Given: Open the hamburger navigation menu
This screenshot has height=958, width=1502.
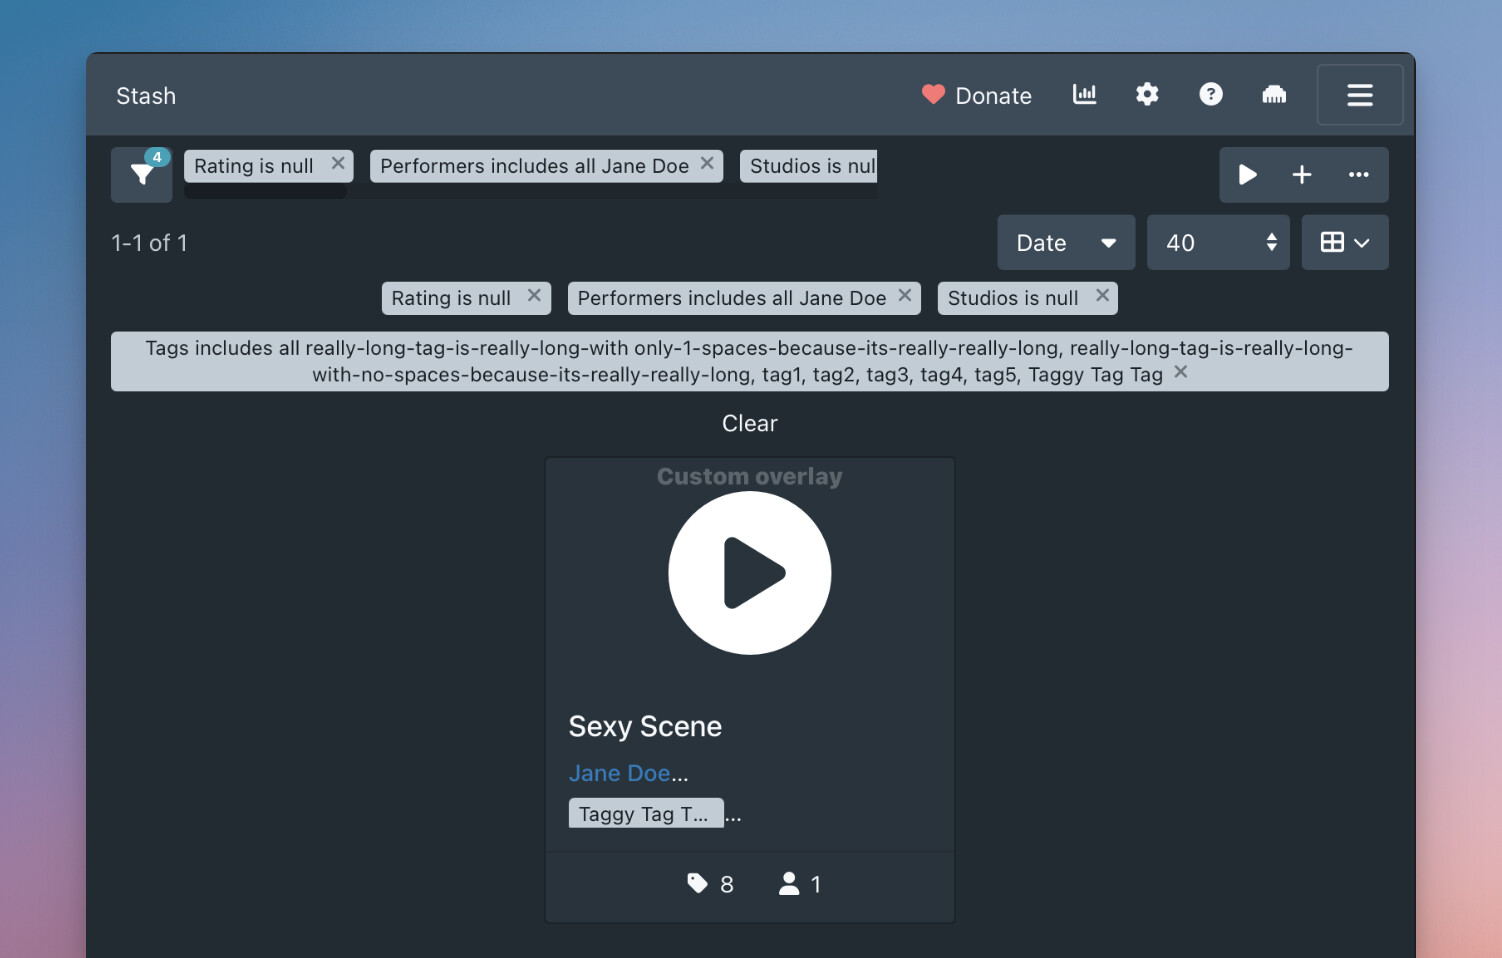Looking at the screenshot, I should pyautogui.click(x=1359, y=95).
